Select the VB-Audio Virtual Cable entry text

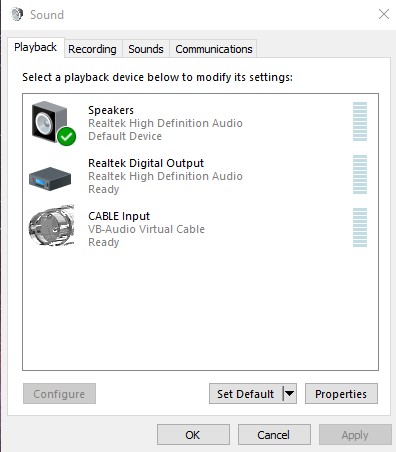tap(146, 229)
